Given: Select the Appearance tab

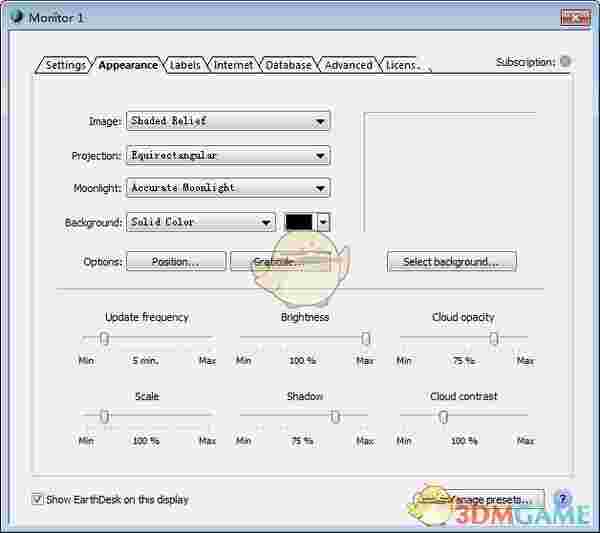Looking at the screenshot, I should pos(128,65).
